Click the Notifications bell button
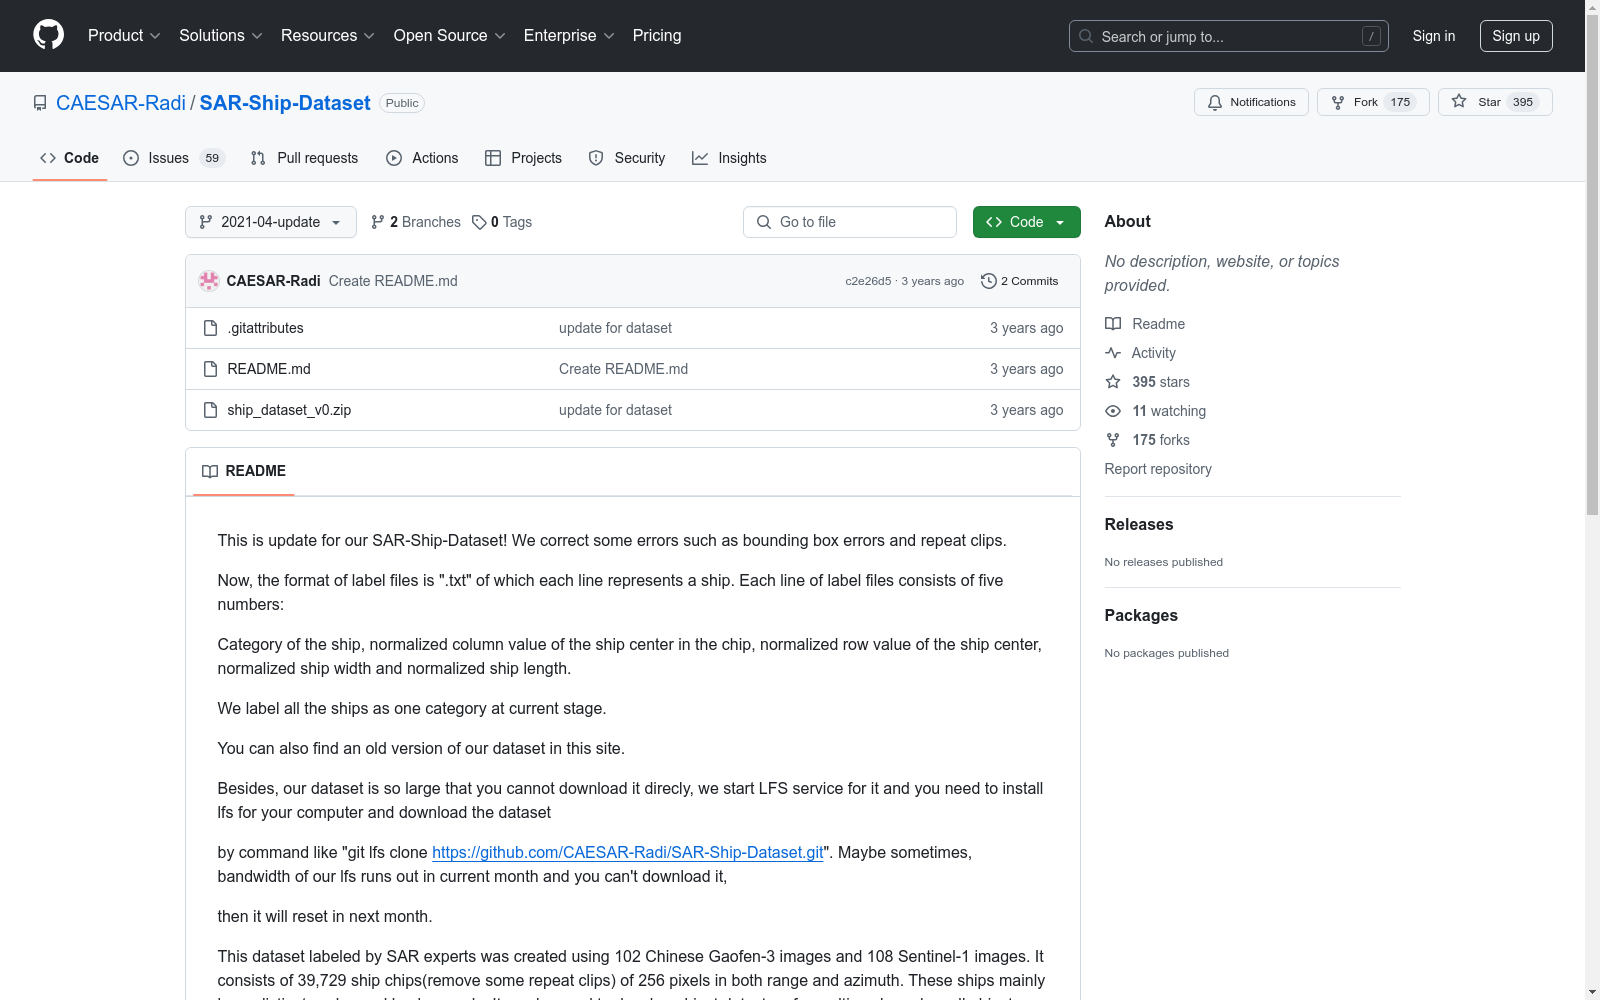 click(1251, 102)
